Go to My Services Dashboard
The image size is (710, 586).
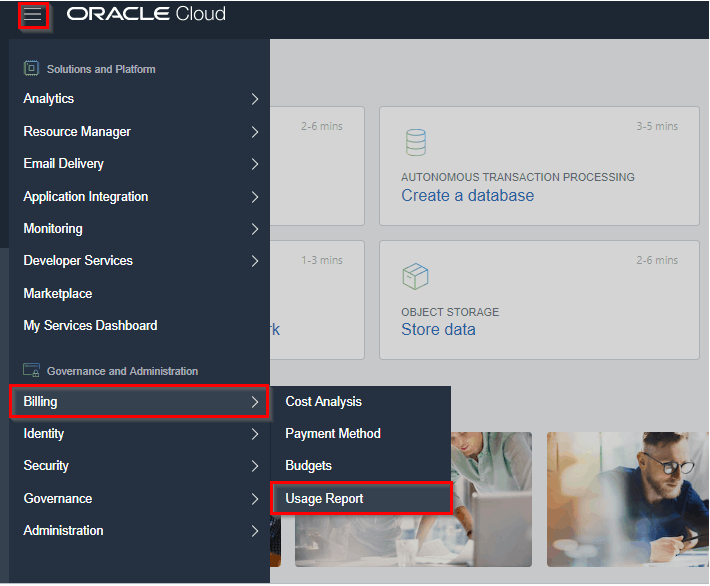click(x=139, y=326)
